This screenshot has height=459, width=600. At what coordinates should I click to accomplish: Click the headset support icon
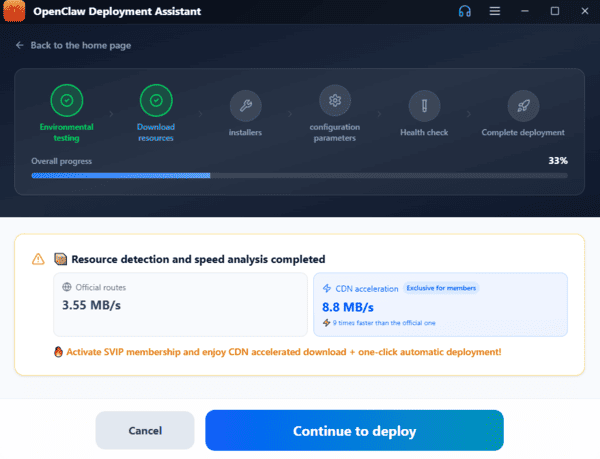464,11
